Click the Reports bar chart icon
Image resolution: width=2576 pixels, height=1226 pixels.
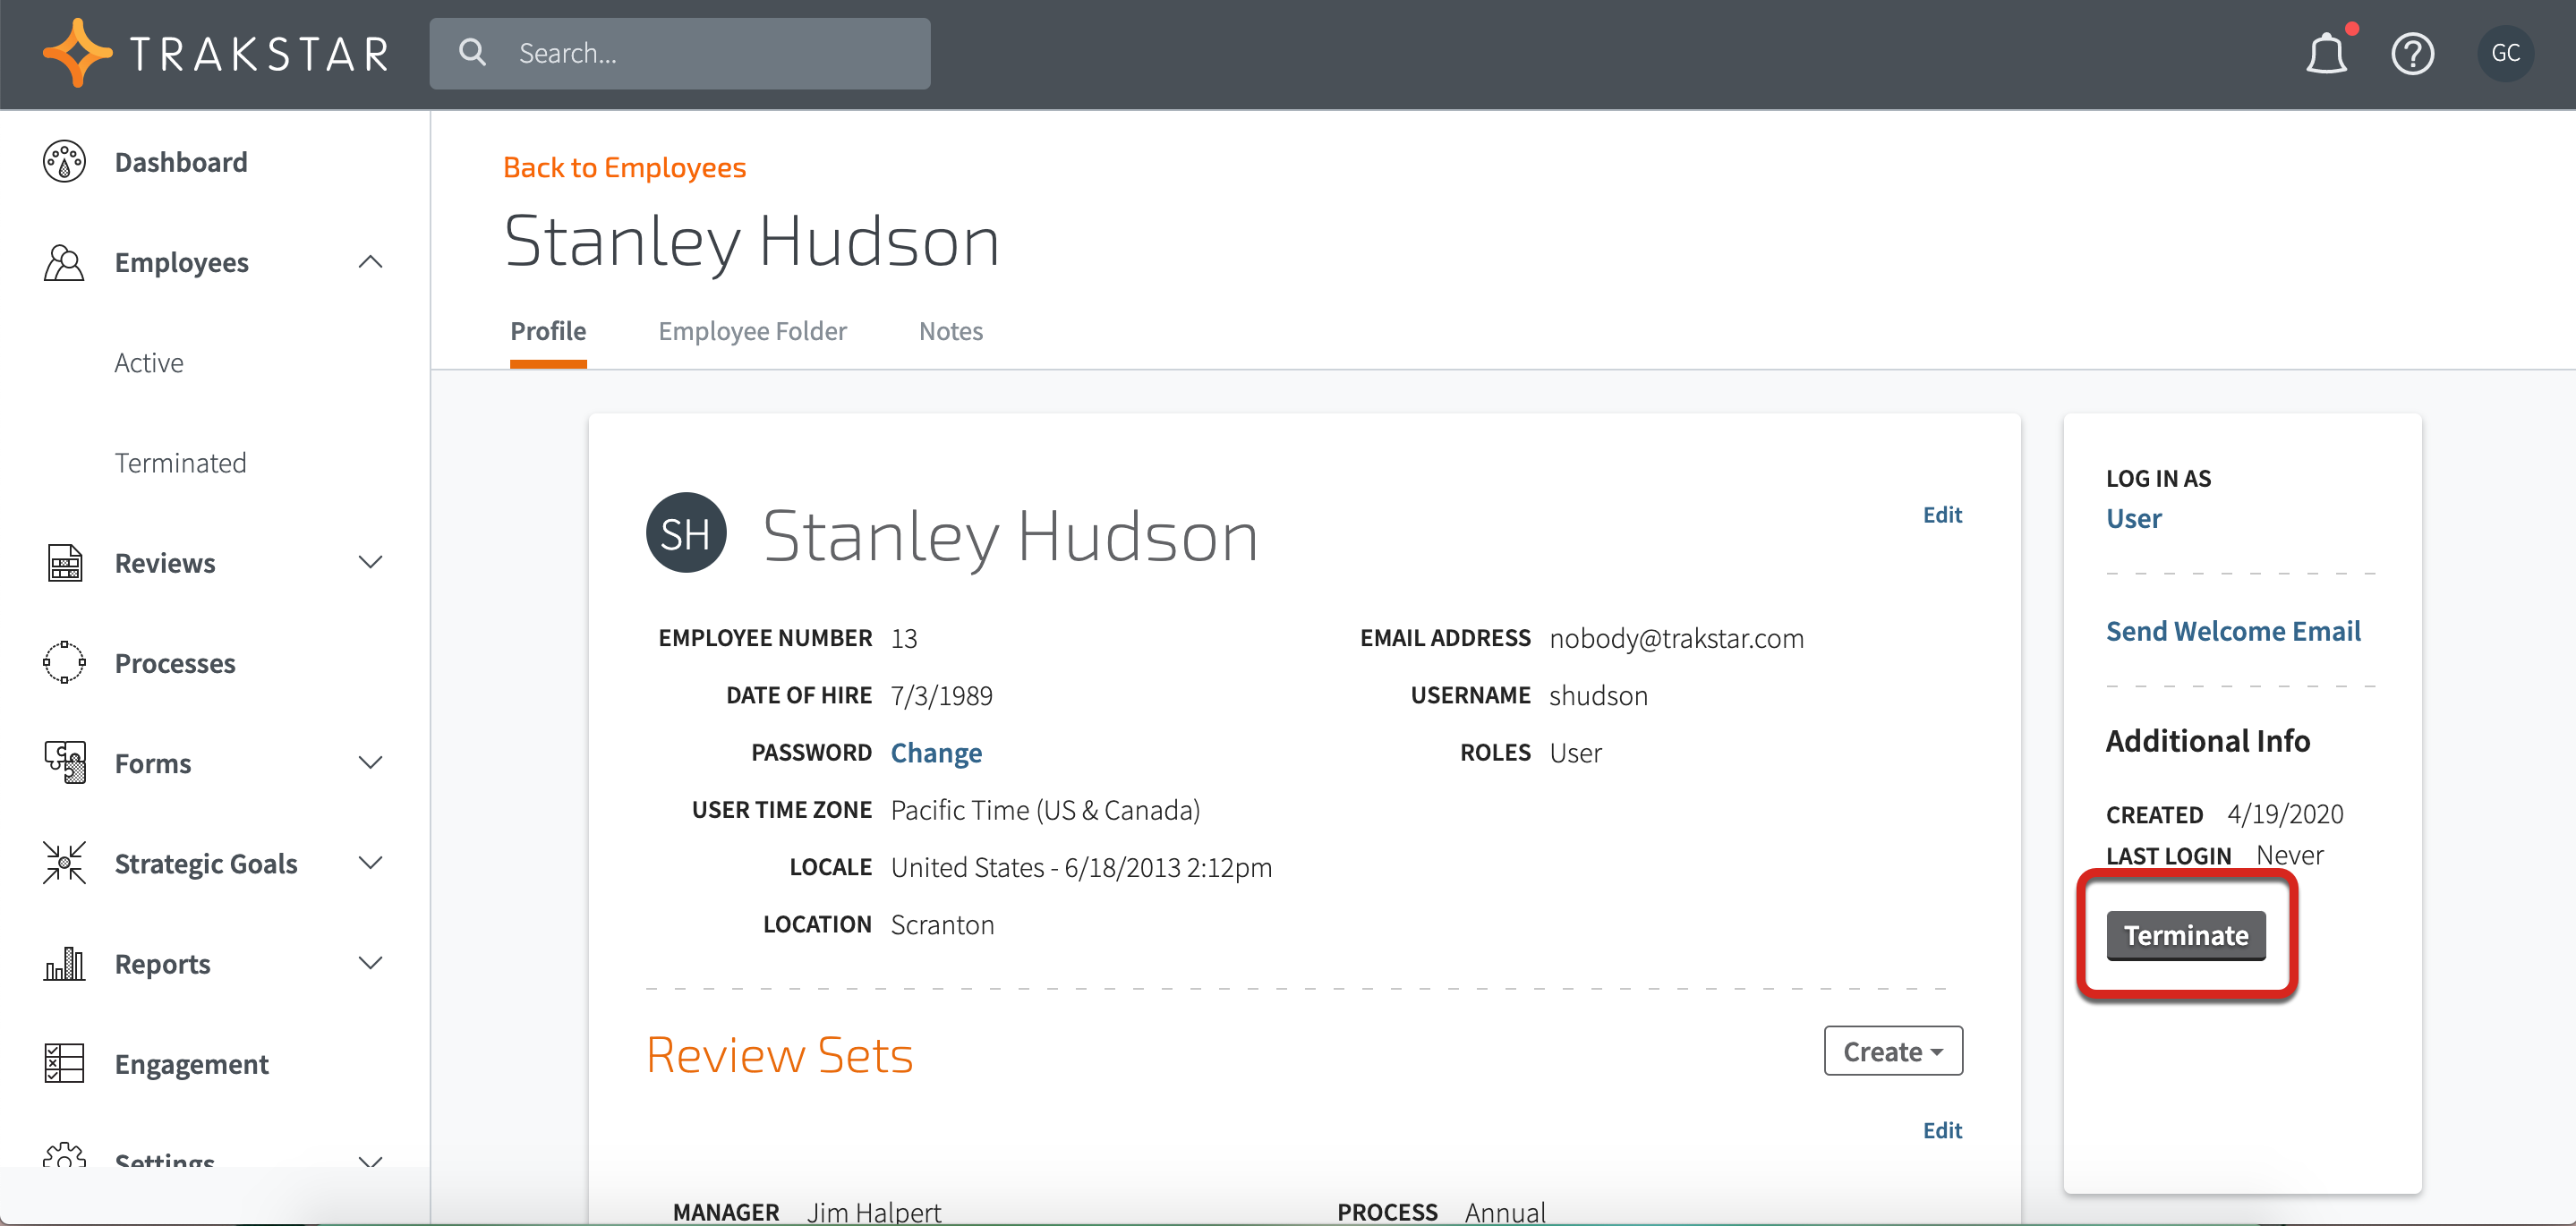tap(64, 963)
